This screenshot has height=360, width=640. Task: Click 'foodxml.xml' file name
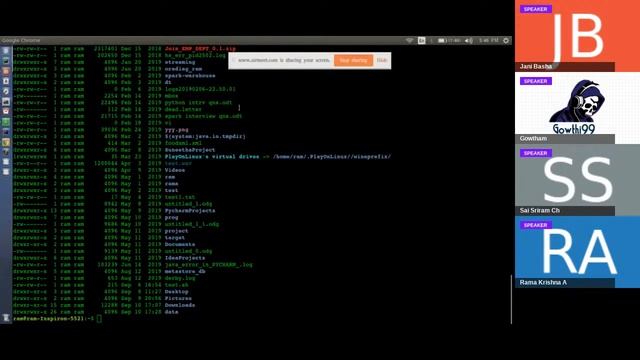coord(183,143)
